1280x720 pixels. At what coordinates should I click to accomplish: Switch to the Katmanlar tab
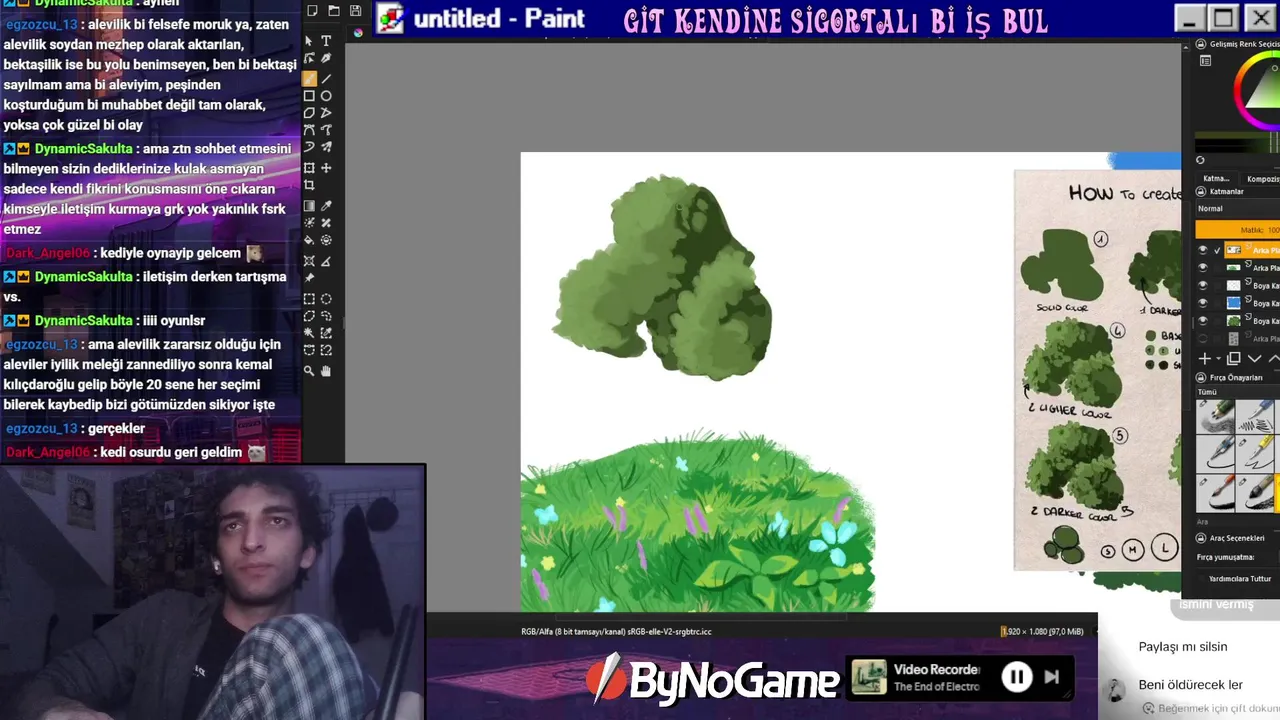pos(1217,178)
